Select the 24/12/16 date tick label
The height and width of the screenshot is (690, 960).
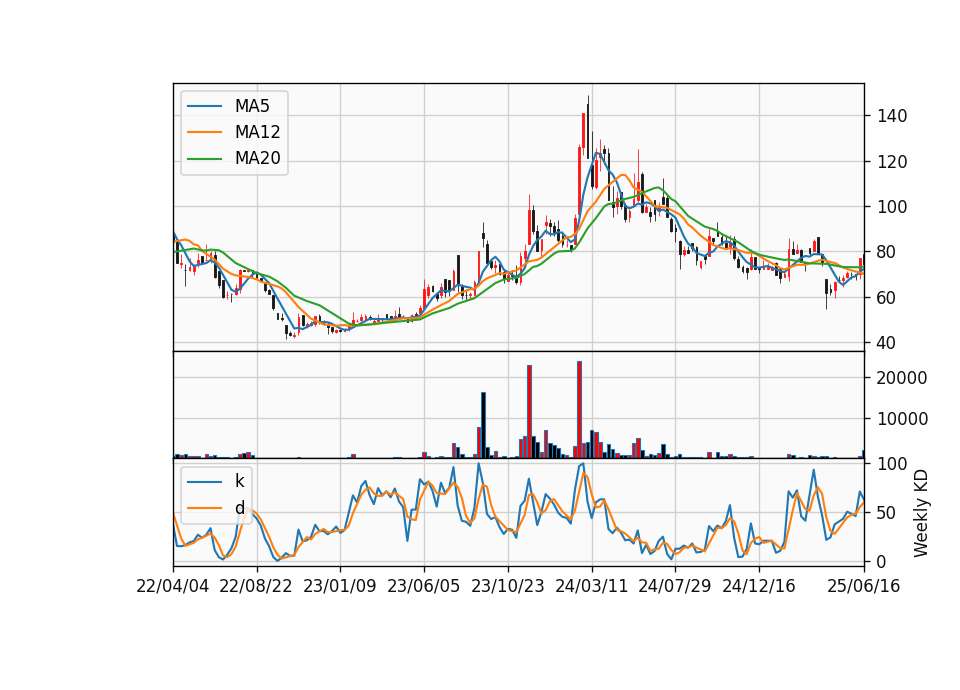(759, 586)
